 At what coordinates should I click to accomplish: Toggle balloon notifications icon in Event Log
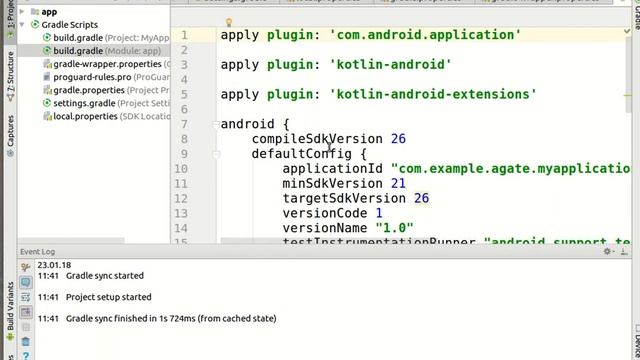(x=25, y=282)
